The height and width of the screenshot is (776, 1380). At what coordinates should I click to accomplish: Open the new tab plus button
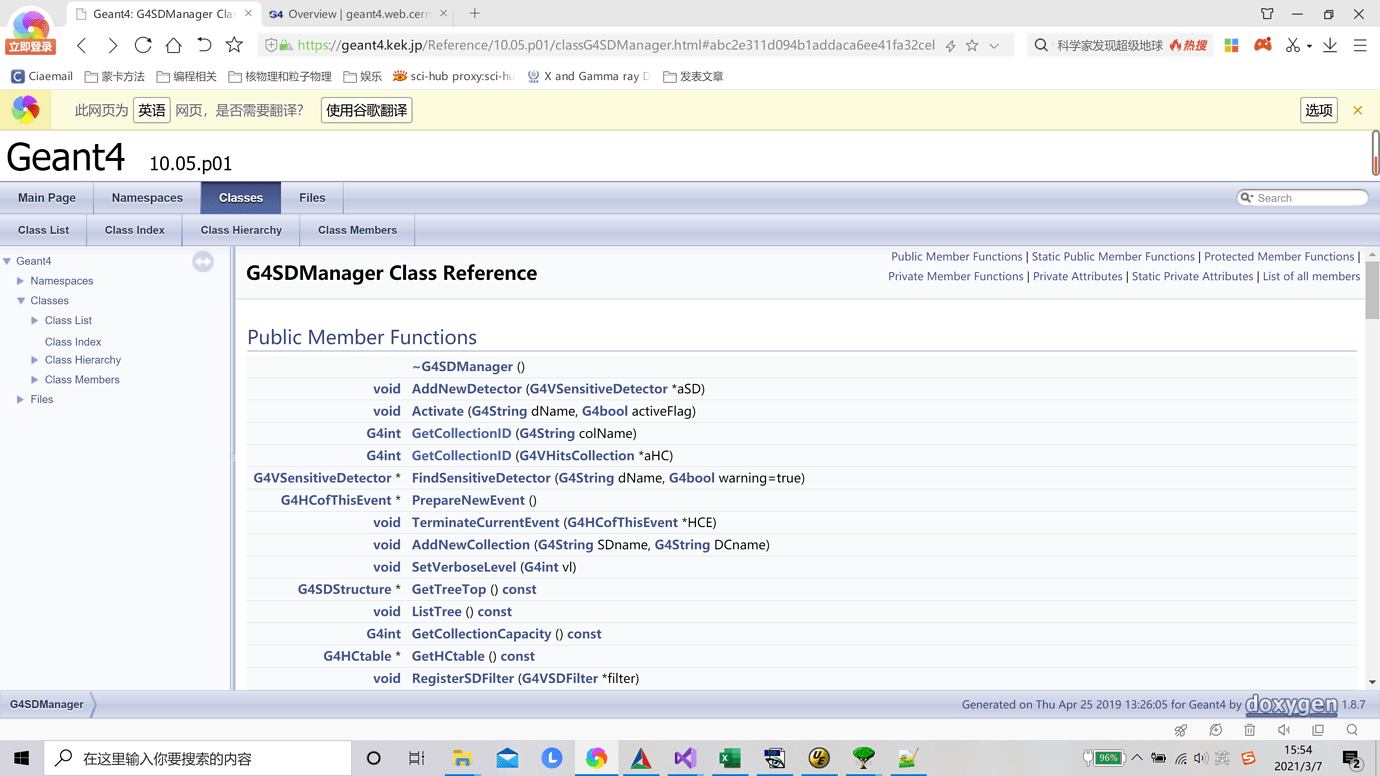click(x=475, y=14)
